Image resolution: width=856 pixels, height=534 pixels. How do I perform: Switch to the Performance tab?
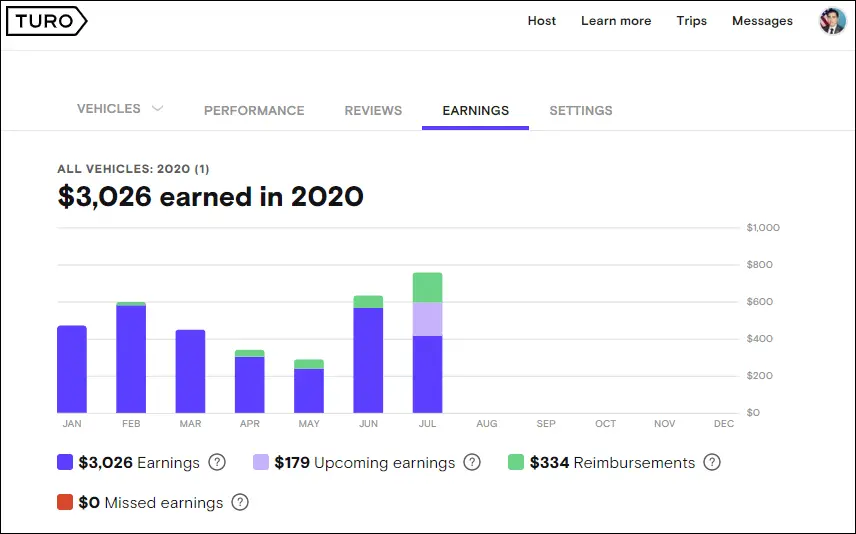coord(254,110)
